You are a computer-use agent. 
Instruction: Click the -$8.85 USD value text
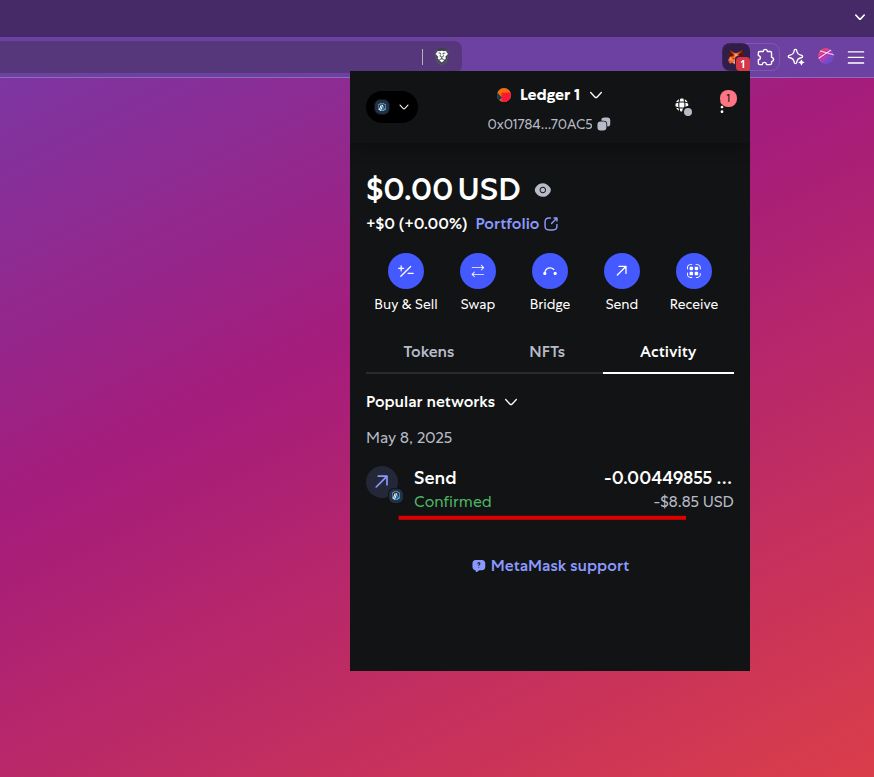(x=693, y=502)
